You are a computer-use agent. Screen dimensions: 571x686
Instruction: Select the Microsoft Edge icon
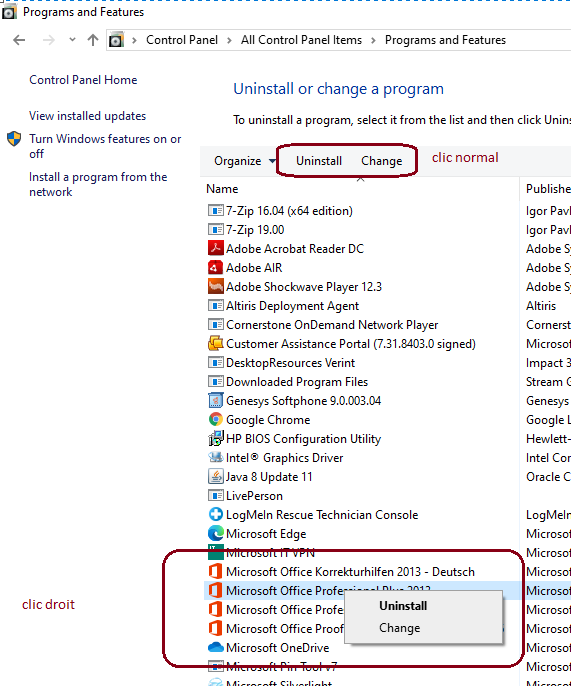pos(215,533)
